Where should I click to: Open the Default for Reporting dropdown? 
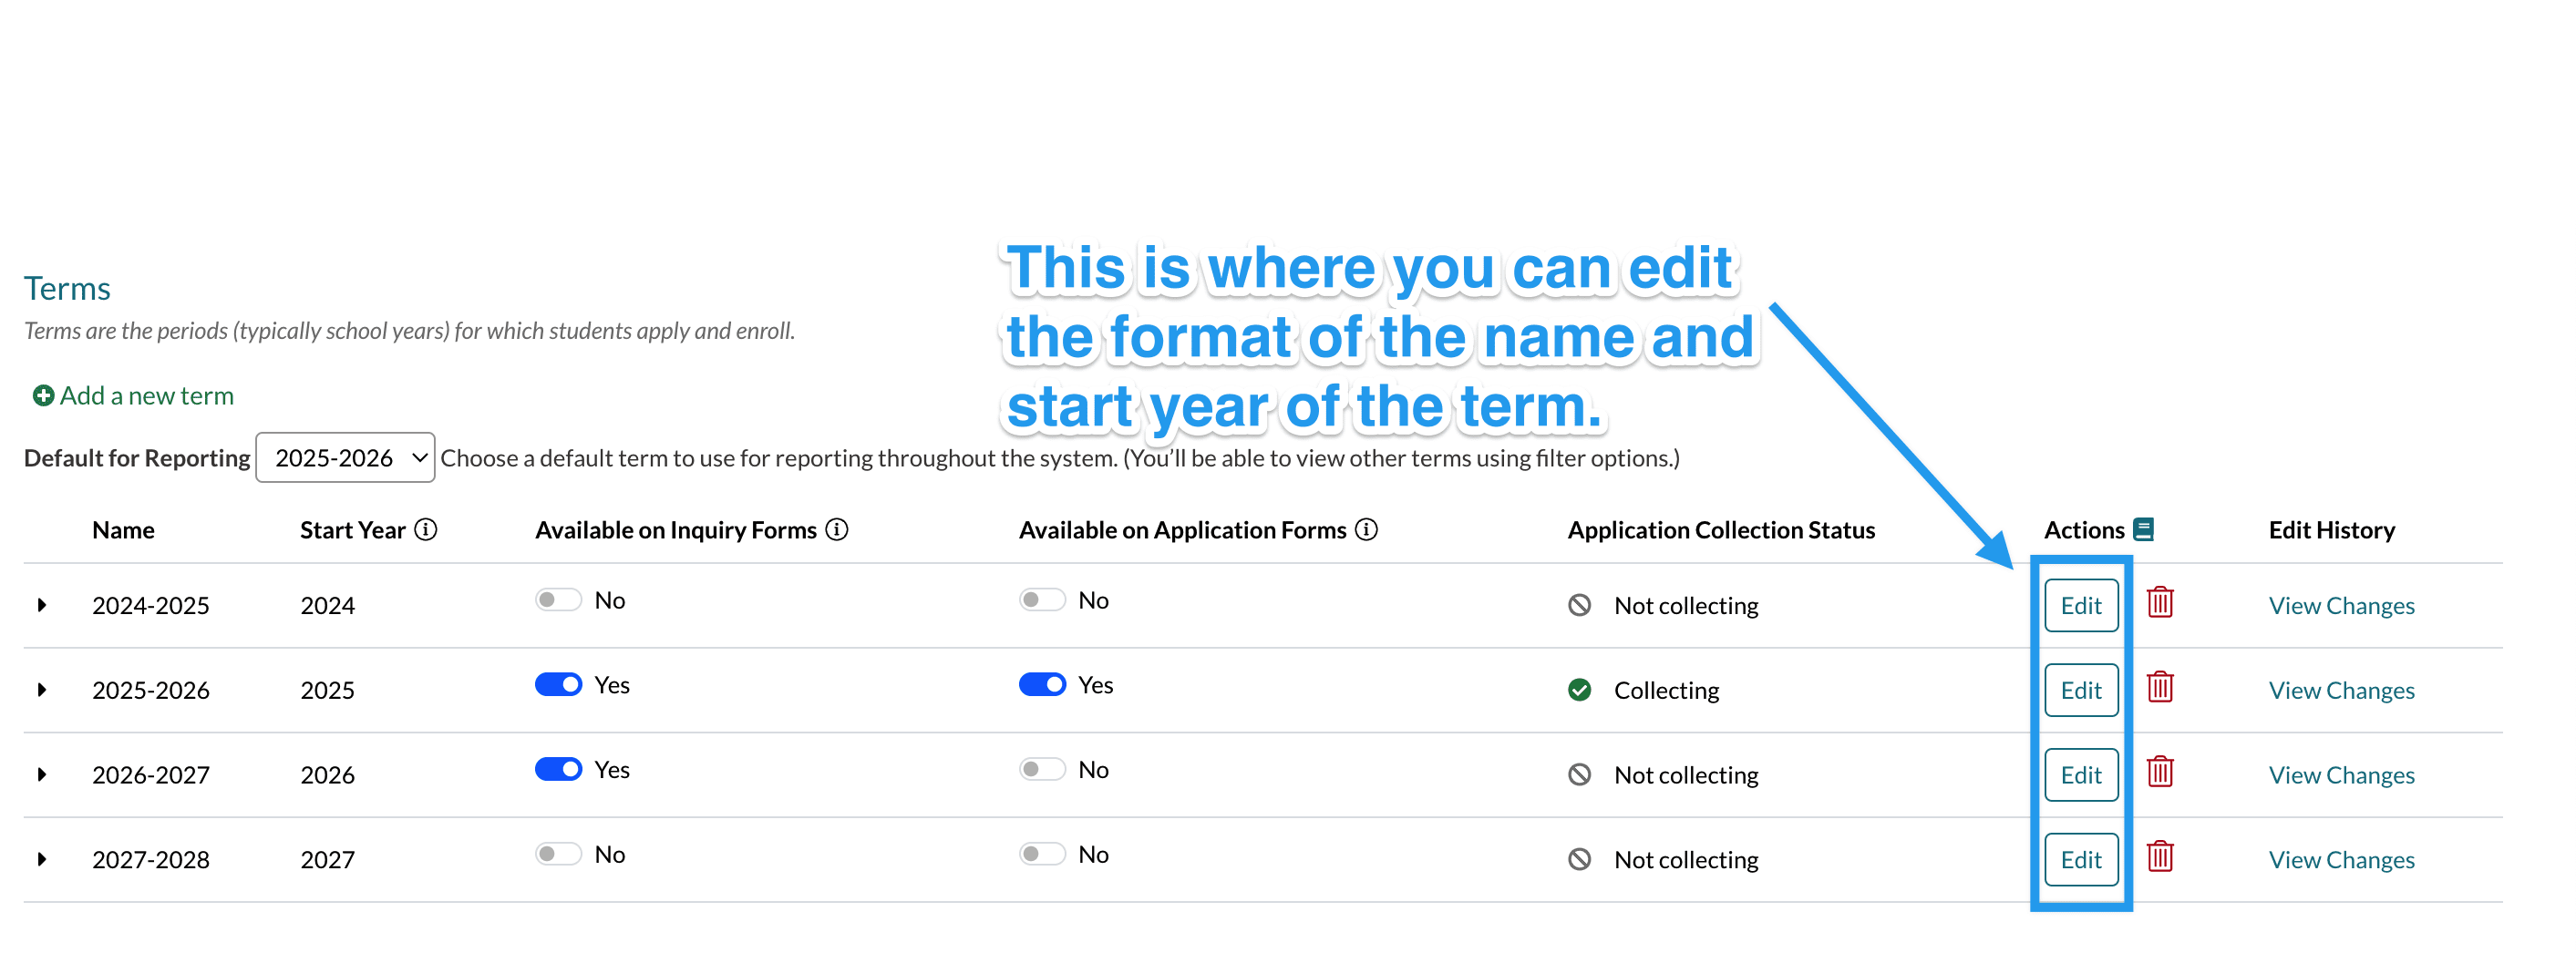coord(345,458)
